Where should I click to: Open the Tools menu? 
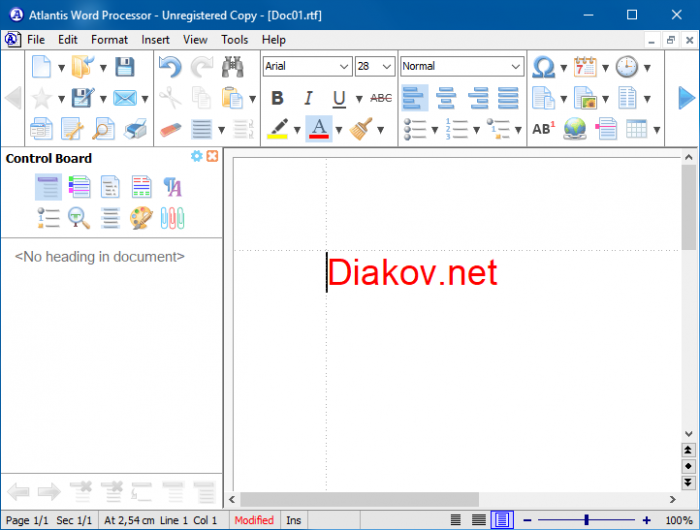234,40
